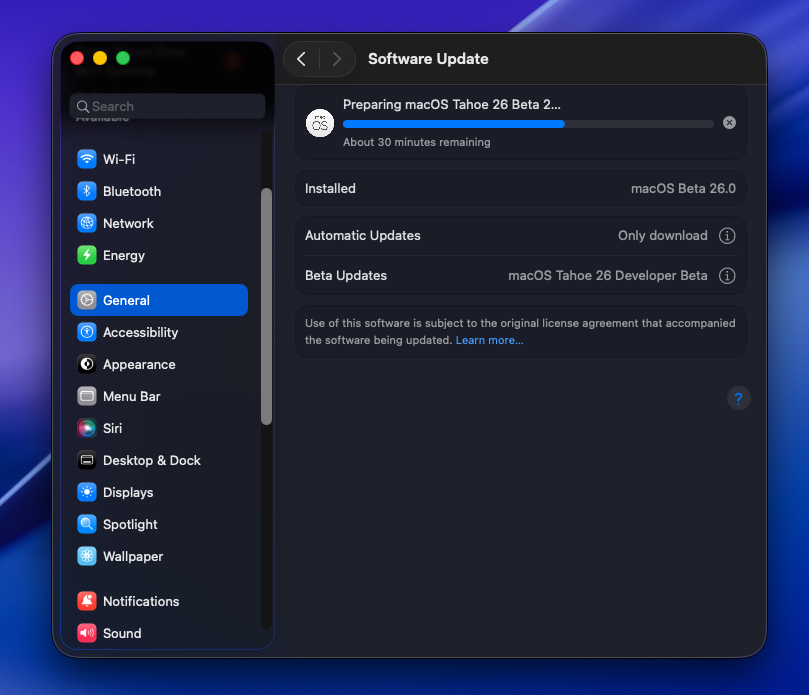The width and height of the screenshot is (809, 695).
Task: Minimize window with the yellow button
Action: pos(100,58)
